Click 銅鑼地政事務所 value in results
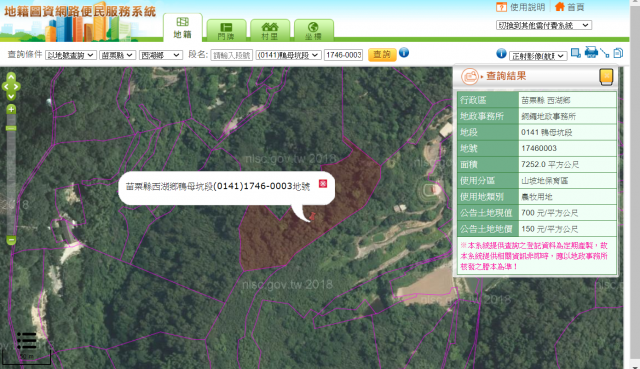 tap(549, 116)
